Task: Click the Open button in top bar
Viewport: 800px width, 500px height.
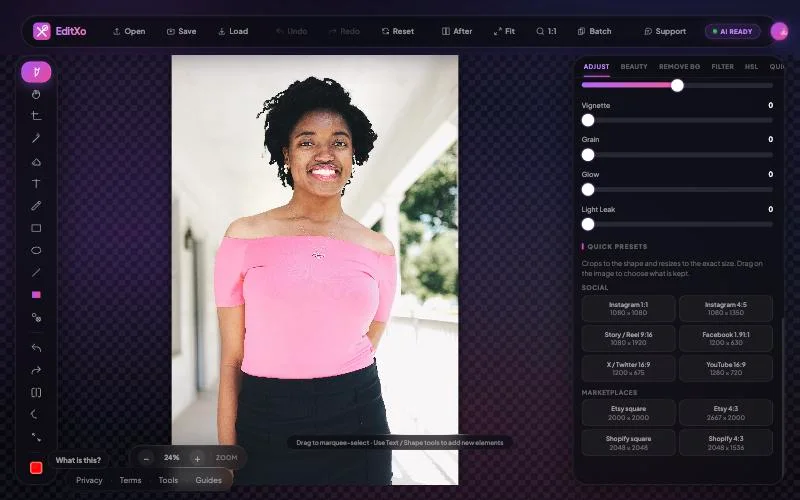Action: (129, 31)
